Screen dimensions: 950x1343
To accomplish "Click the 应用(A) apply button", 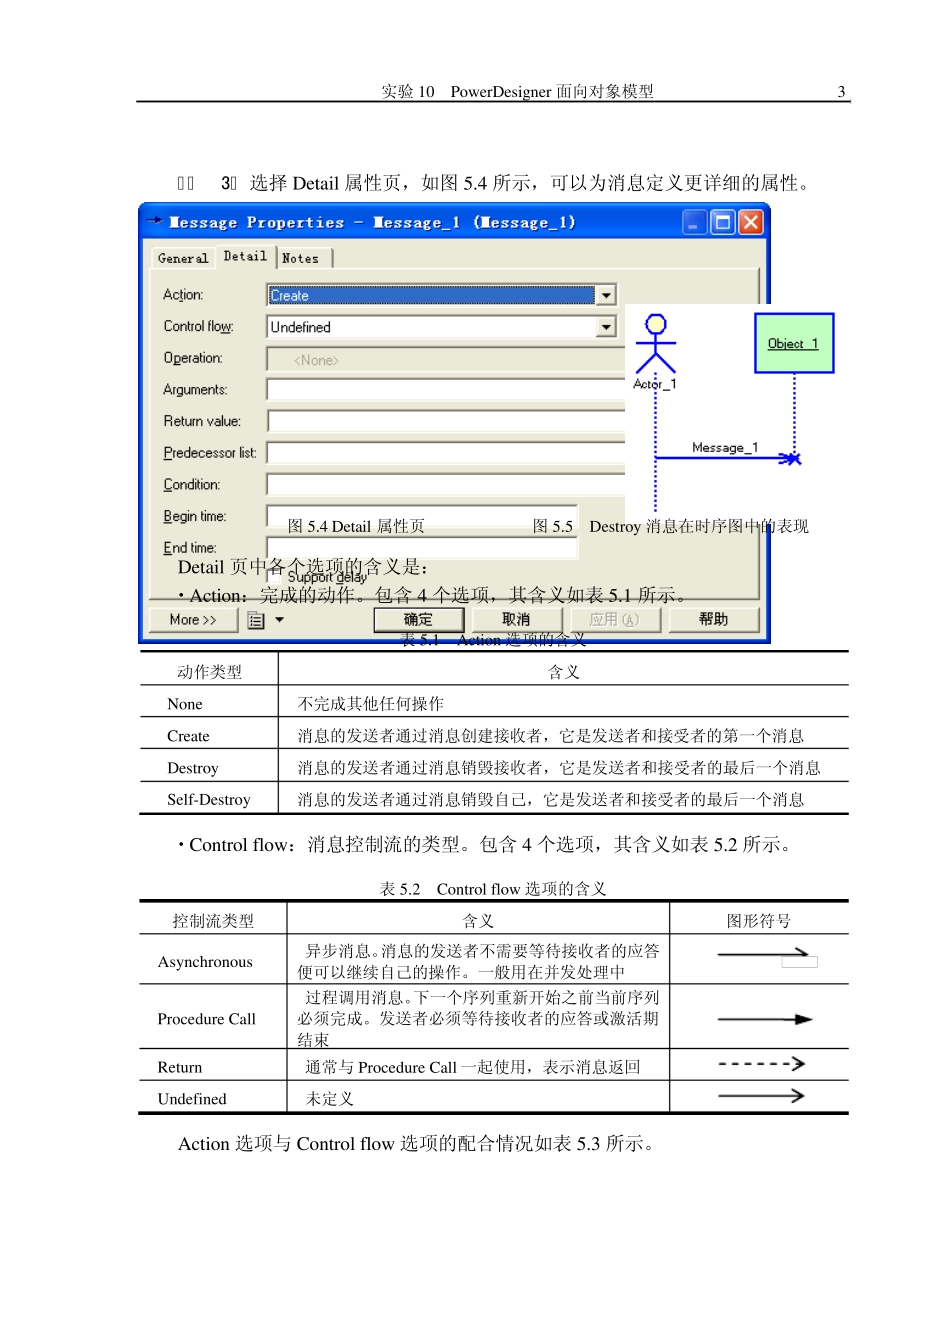I will [614, 620].
